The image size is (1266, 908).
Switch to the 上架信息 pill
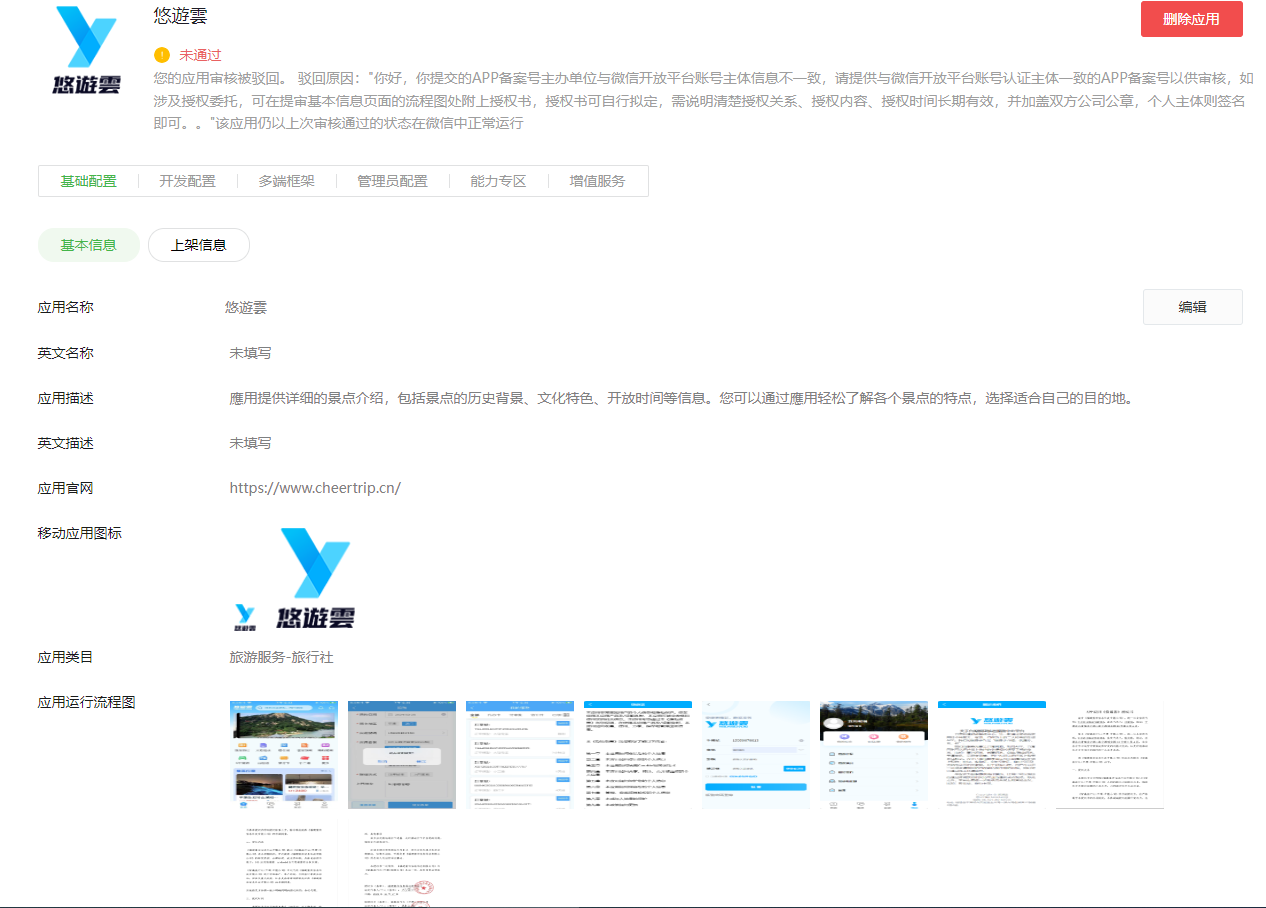pyautogui.click(x=198, y=245)
